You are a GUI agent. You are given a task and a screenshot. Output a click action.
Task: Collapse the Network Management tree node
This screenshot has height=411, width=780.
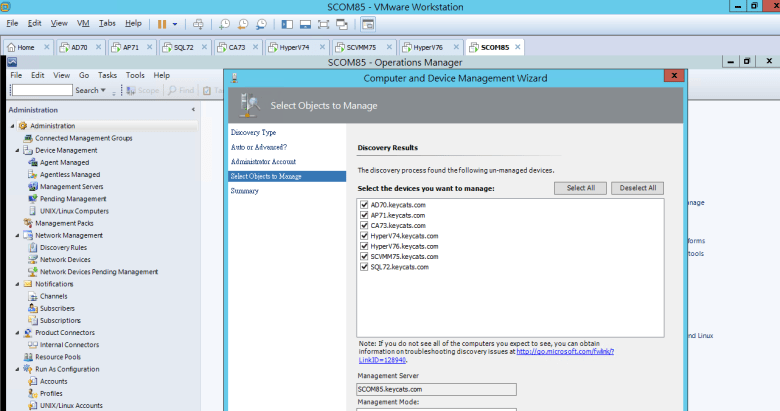coord(16,235)
